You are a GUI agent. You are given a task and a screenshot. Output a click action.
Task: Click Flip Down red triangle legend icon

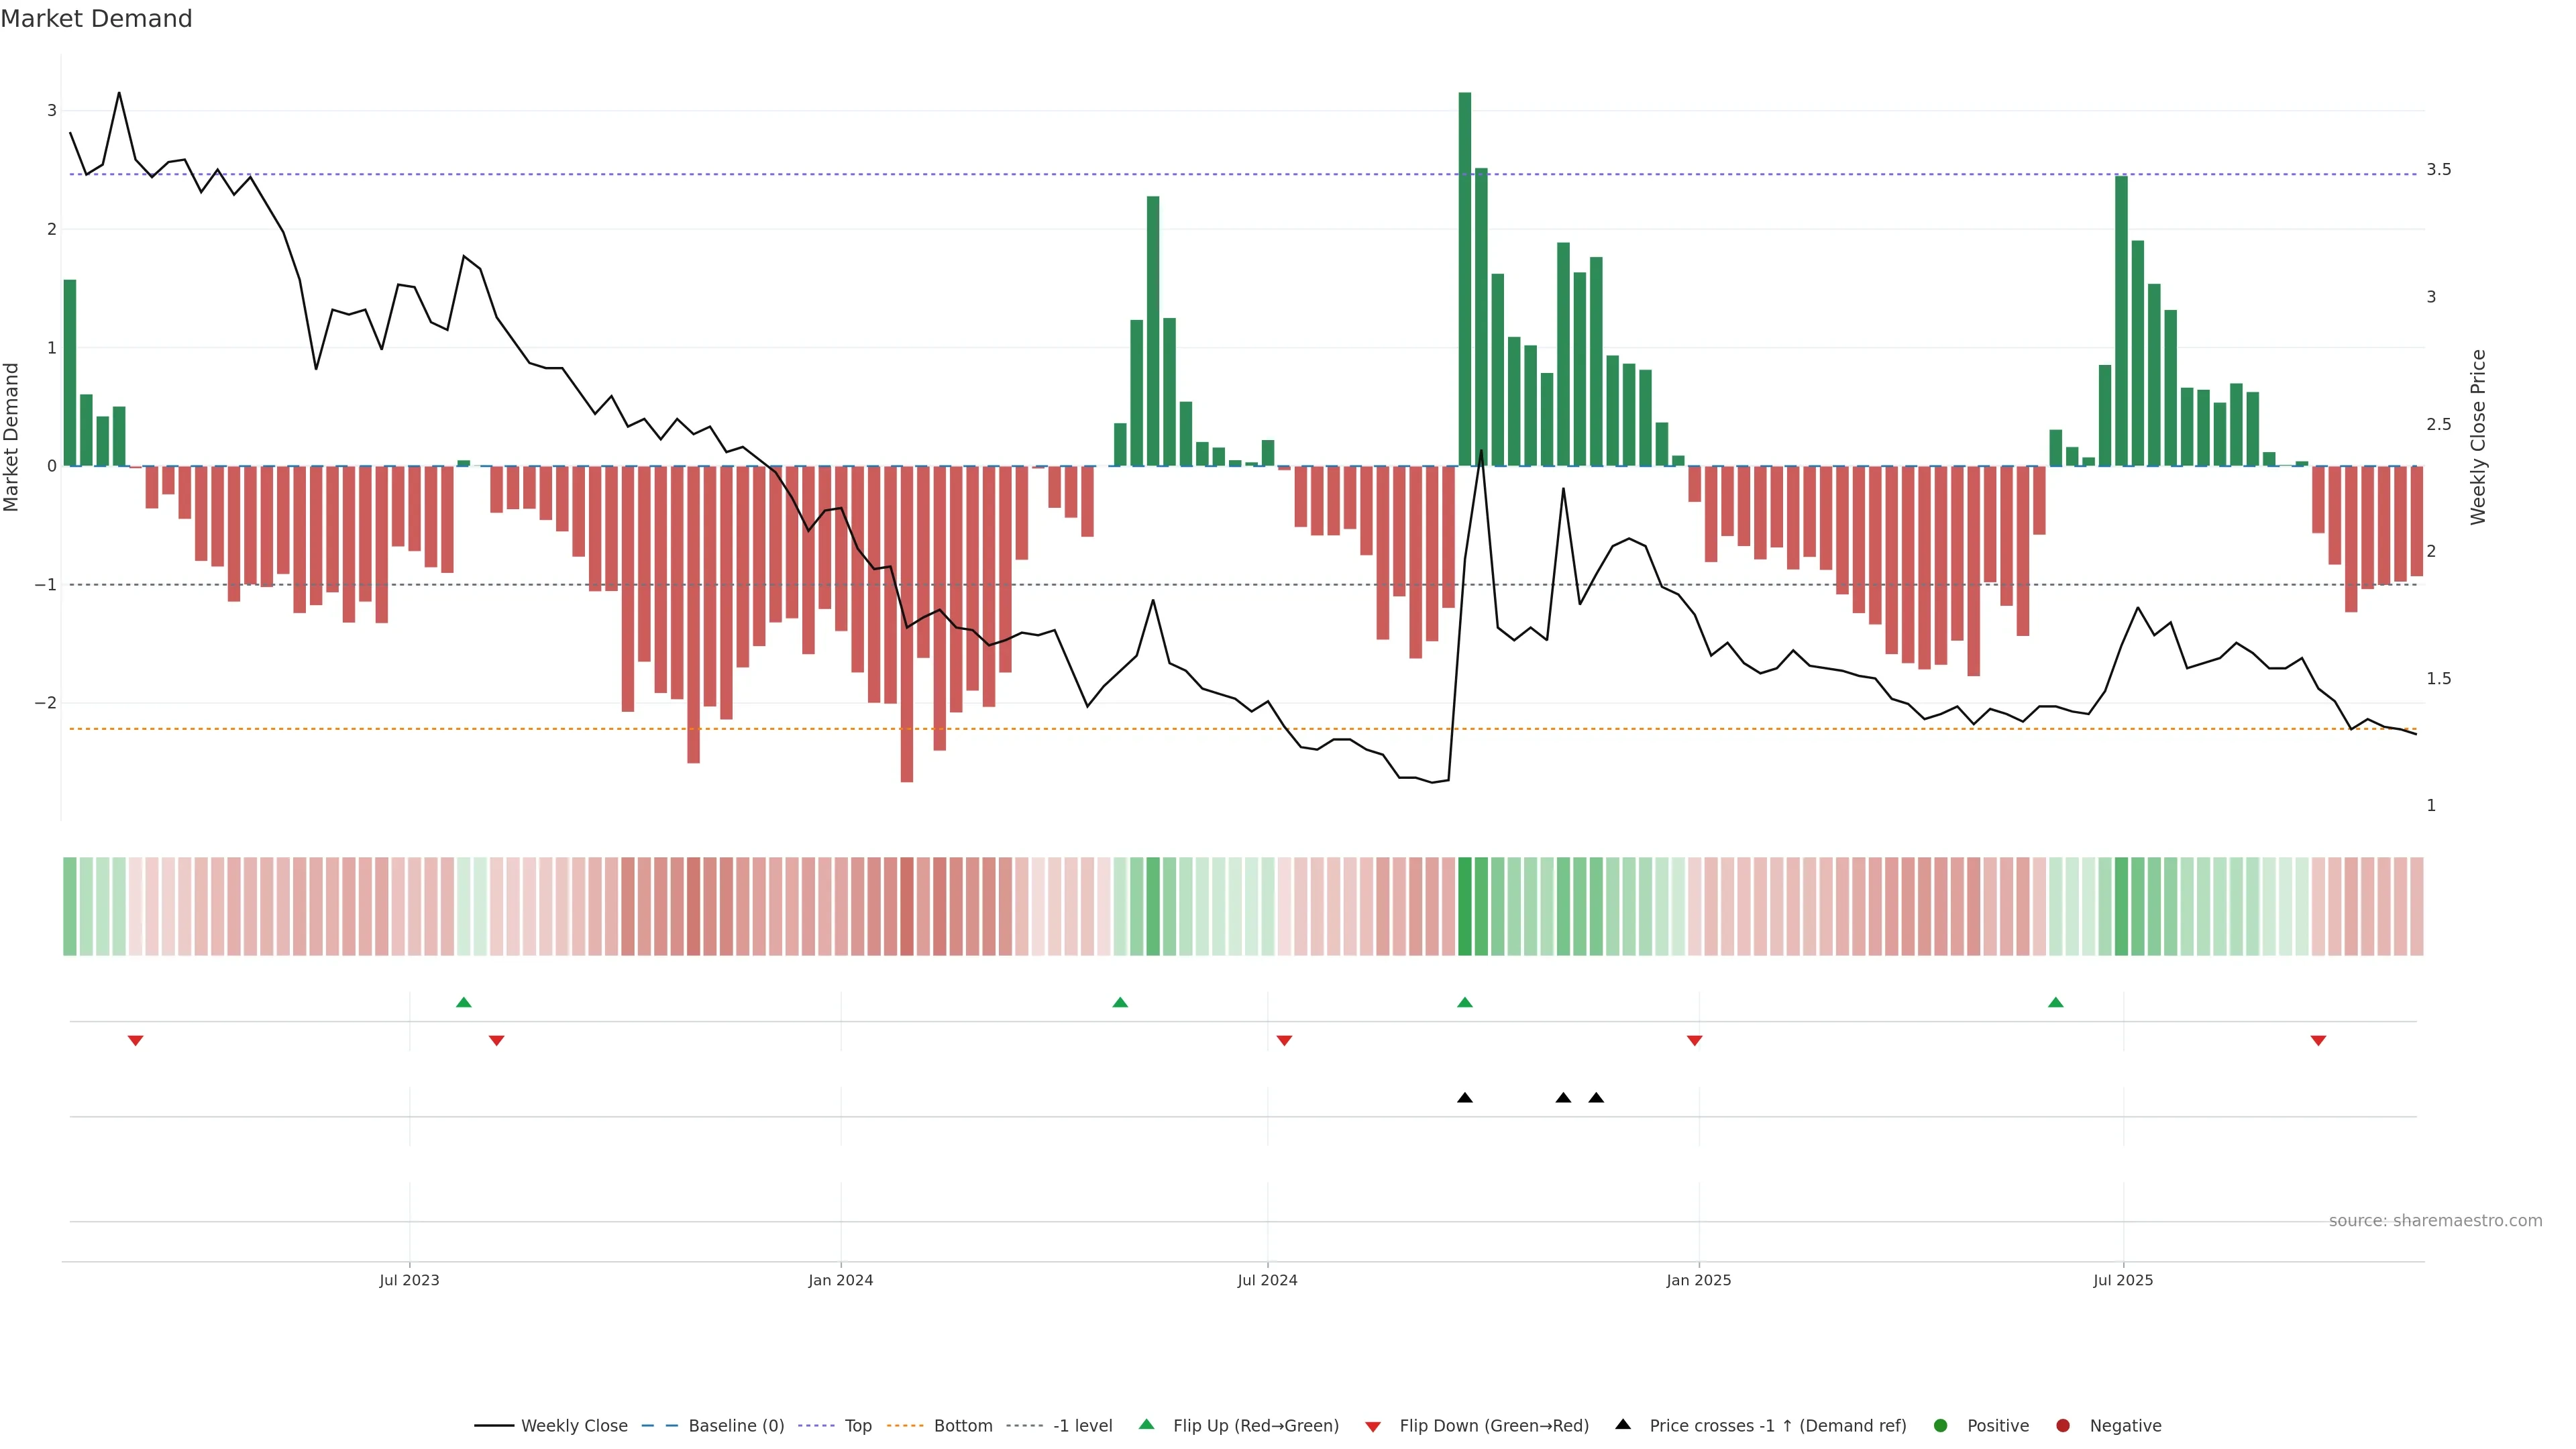tap(1373, 1426)
